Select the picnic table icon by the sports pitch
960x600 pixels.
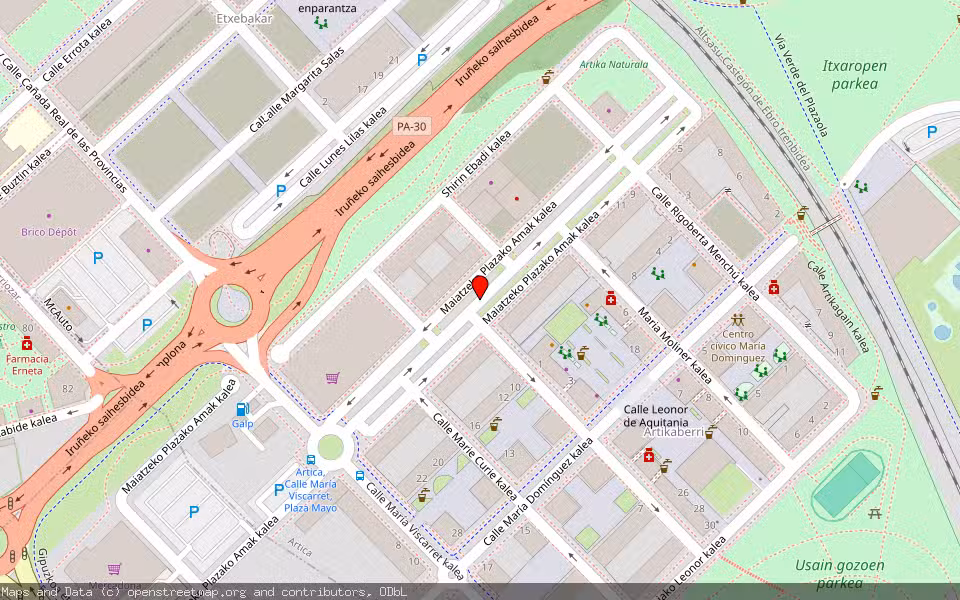click(x=875, y=513)
